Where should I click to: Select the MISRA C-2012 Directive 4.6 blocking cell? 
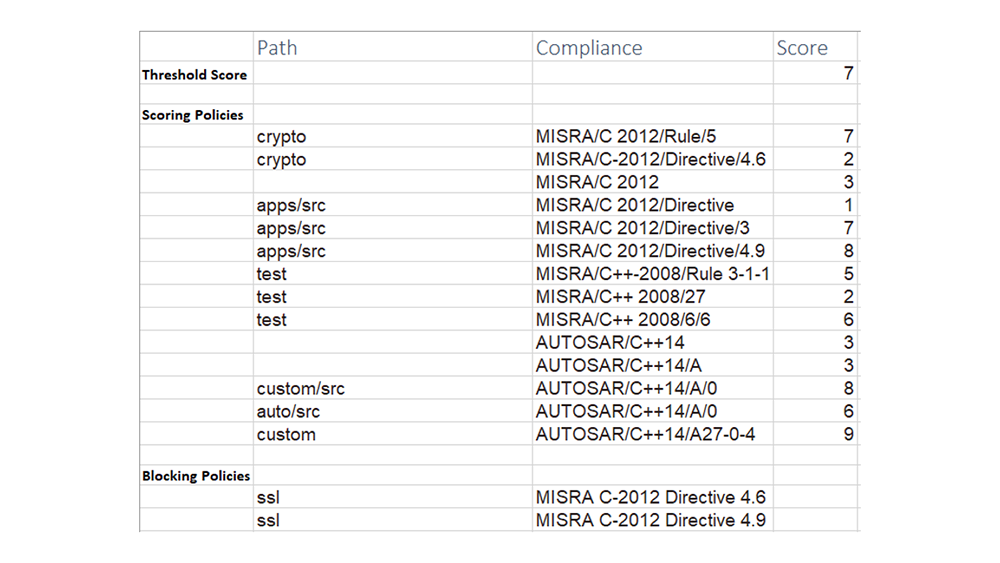click(652, 498)
